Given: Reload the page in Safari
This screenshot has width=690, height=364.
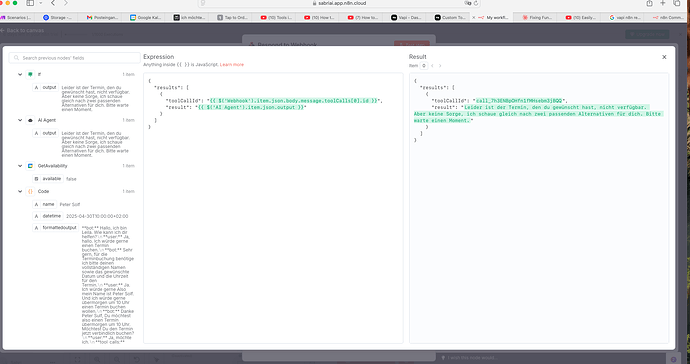Looking at the screenshot, I should click(476, 3).
